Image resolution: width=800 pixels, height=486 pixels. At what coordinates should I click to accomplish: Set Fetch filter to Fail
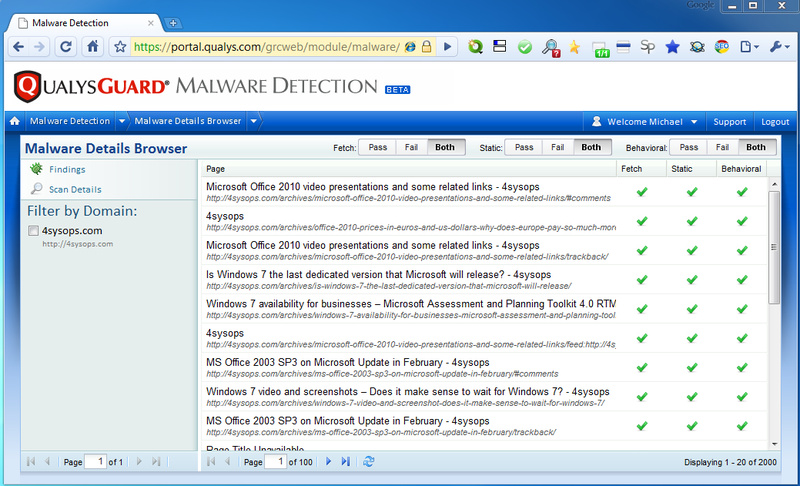tap(411, 147)
